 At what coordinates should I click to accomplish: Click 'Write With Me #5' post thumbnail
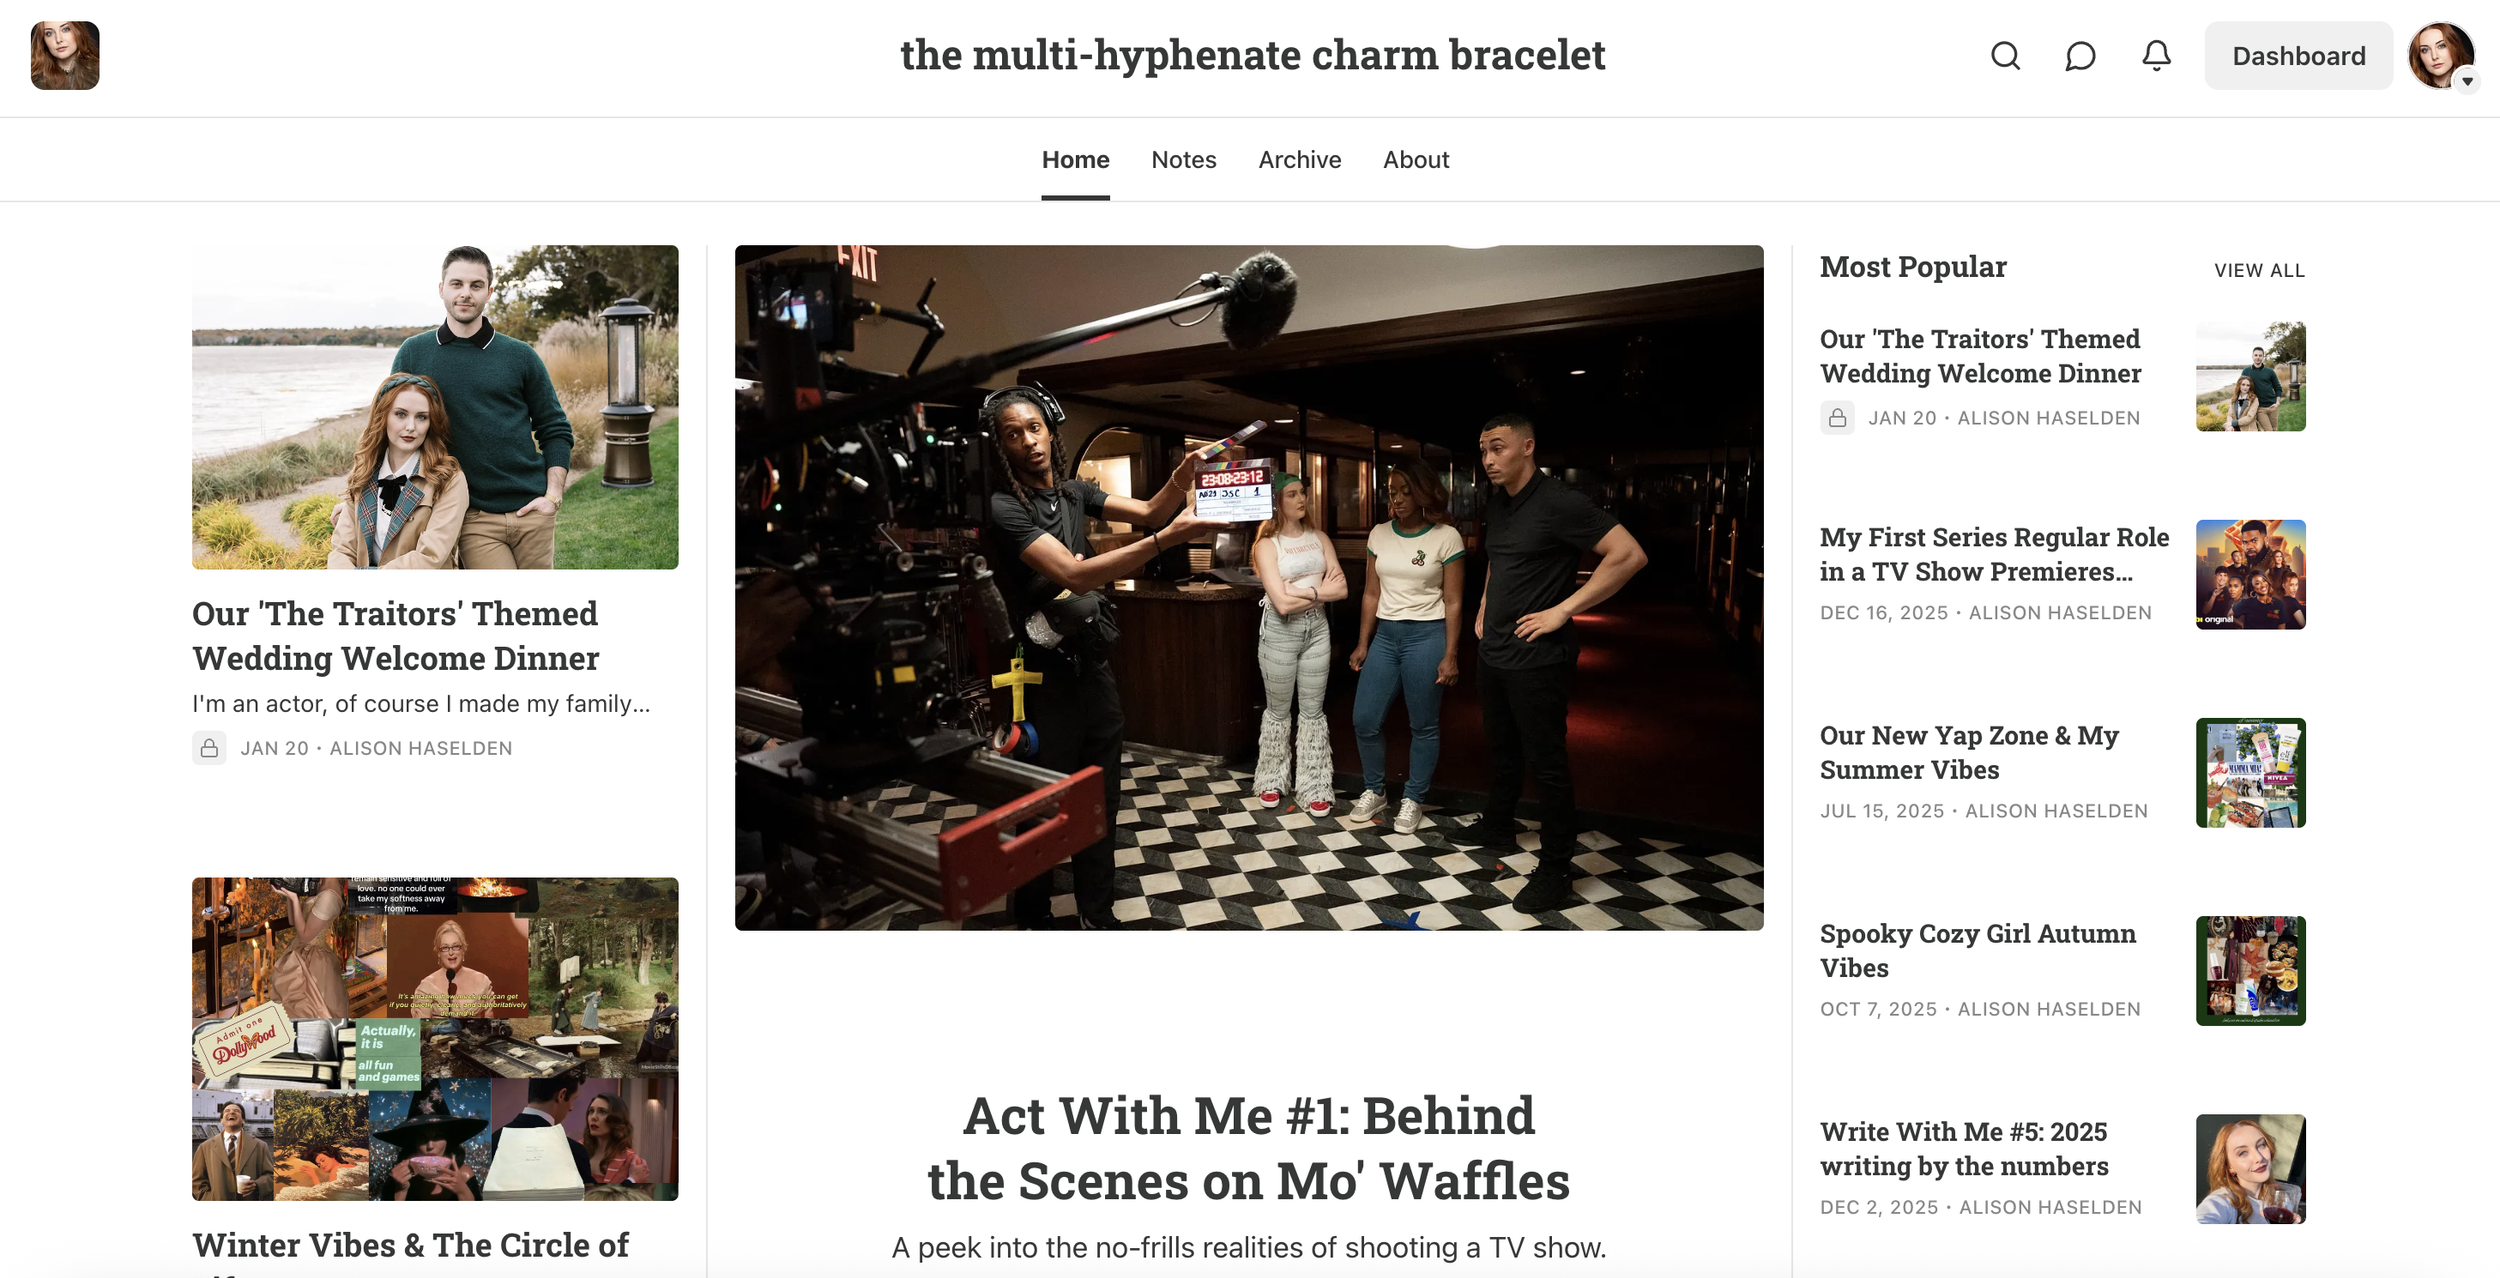point(2250,1169)
